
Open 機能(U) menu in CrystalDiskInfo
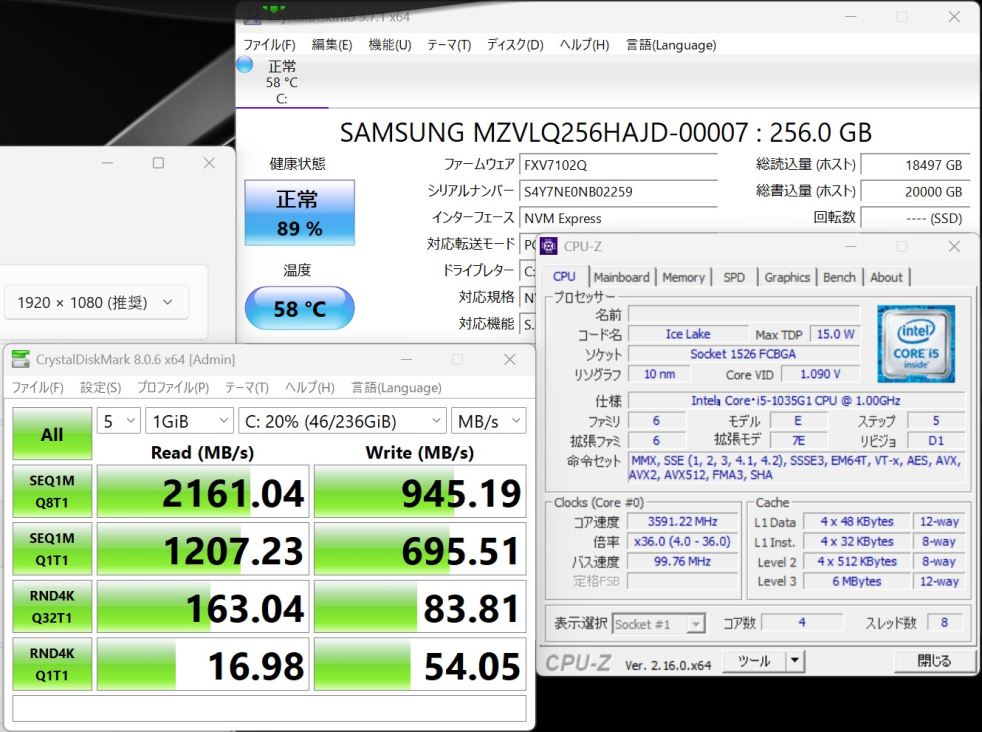pos(390,45)
